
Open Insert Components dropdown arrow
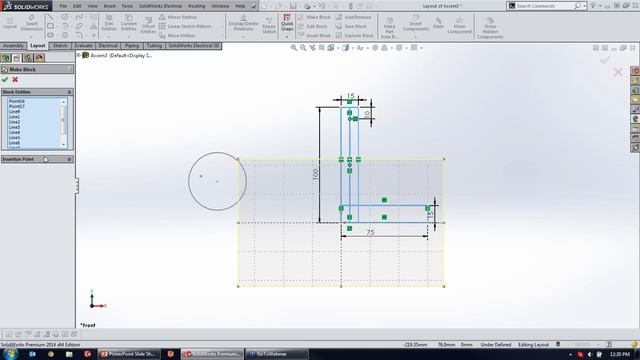point(416,37)
